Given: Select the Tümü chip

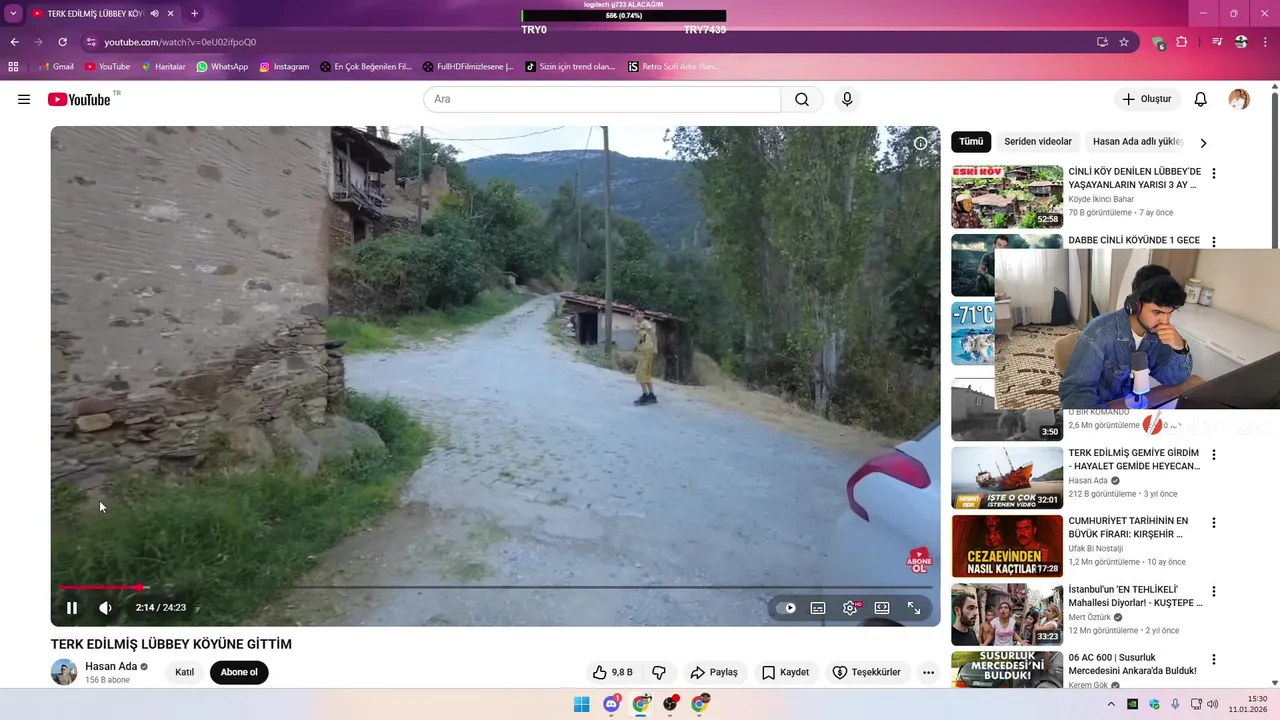Looking at the screenshot, I should (971, 142).
